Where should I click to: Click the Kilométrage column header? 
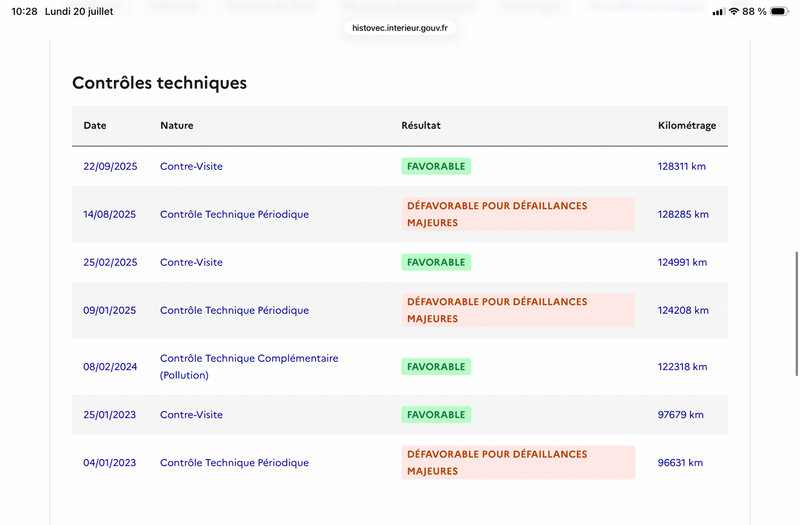(x=687, y=126)
